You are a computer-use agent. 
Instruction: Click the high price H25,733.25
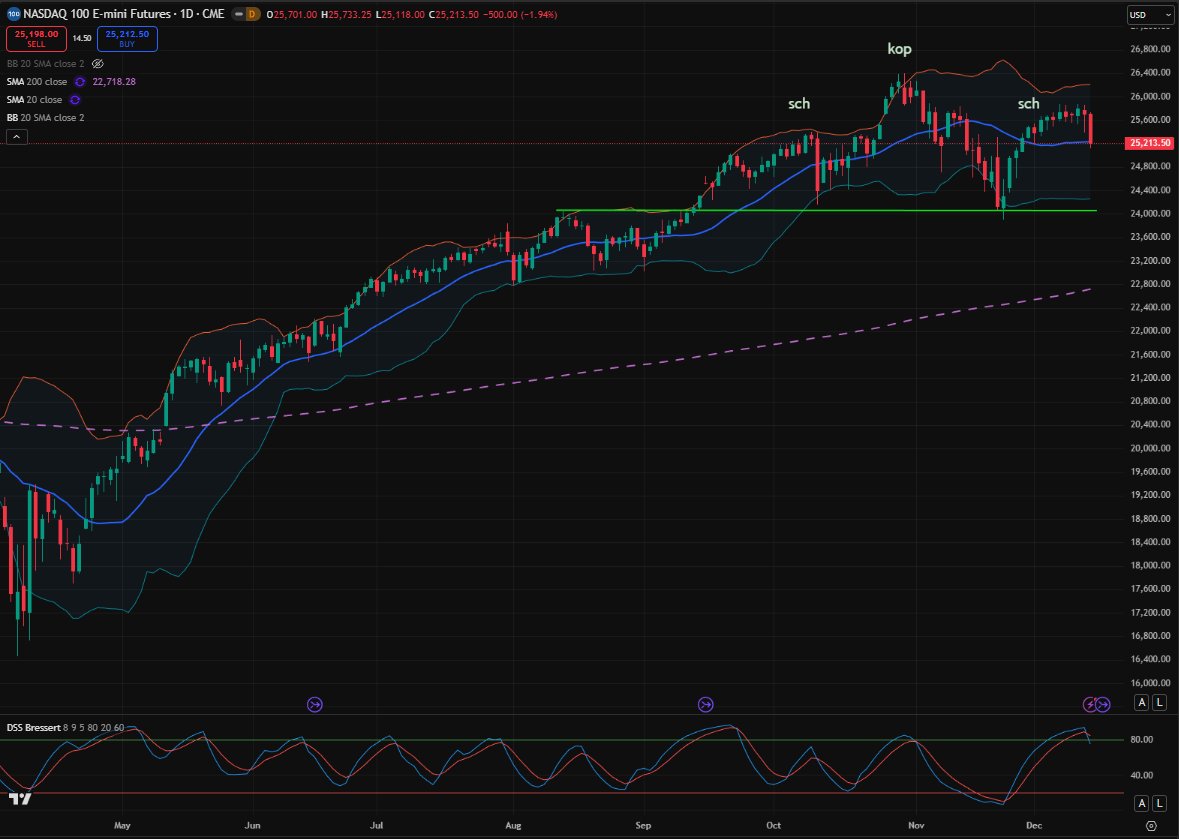347,14
